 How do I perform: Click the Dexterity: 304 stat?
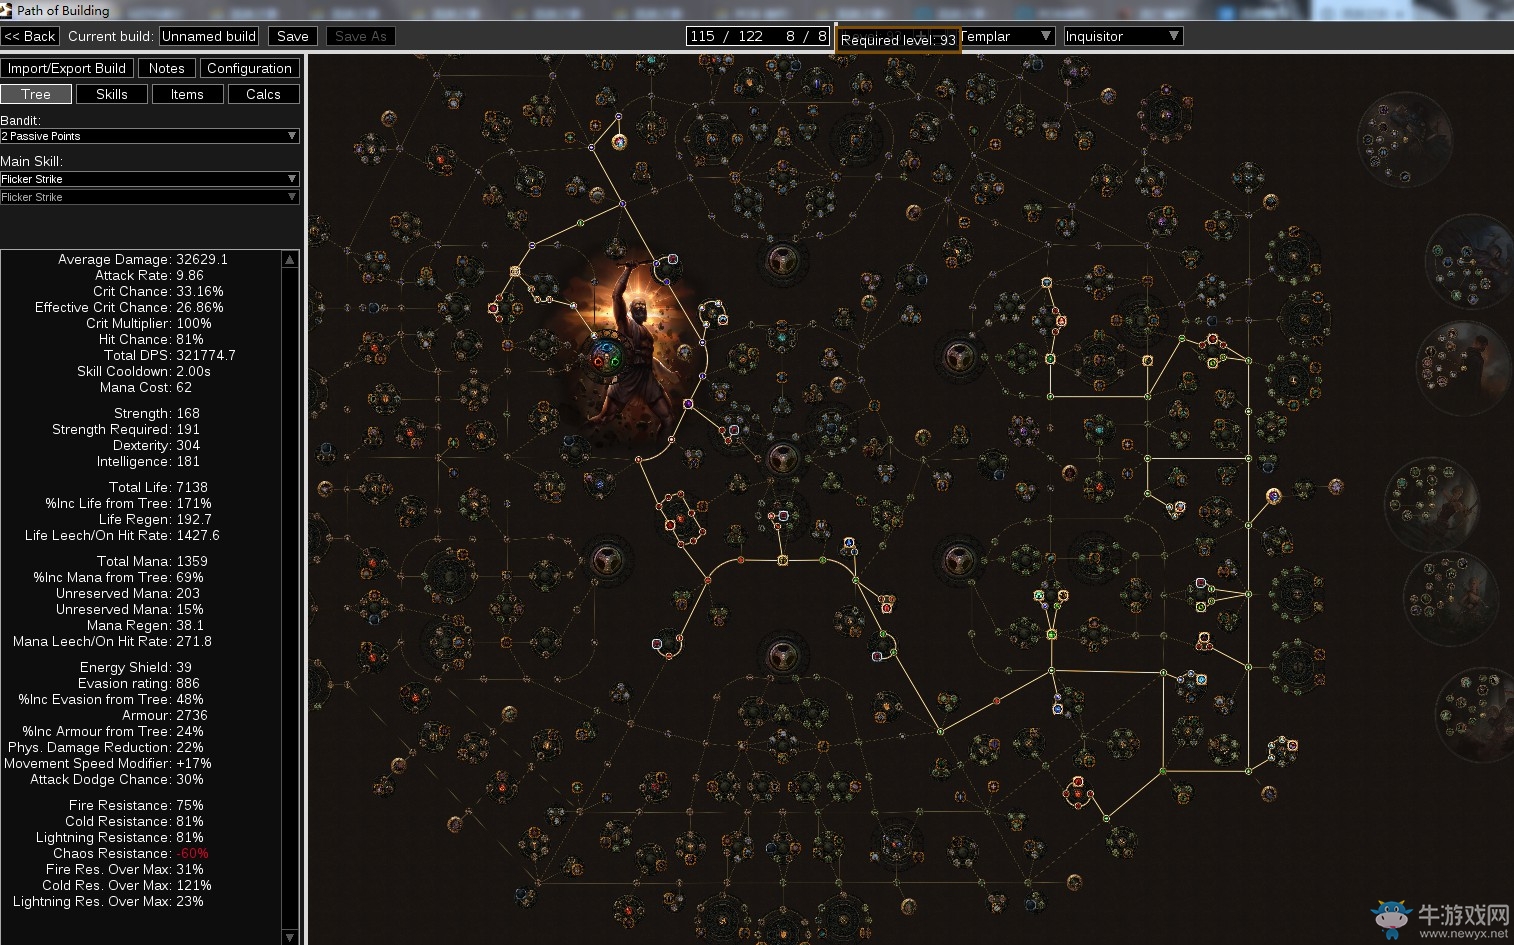pos(156,445)
